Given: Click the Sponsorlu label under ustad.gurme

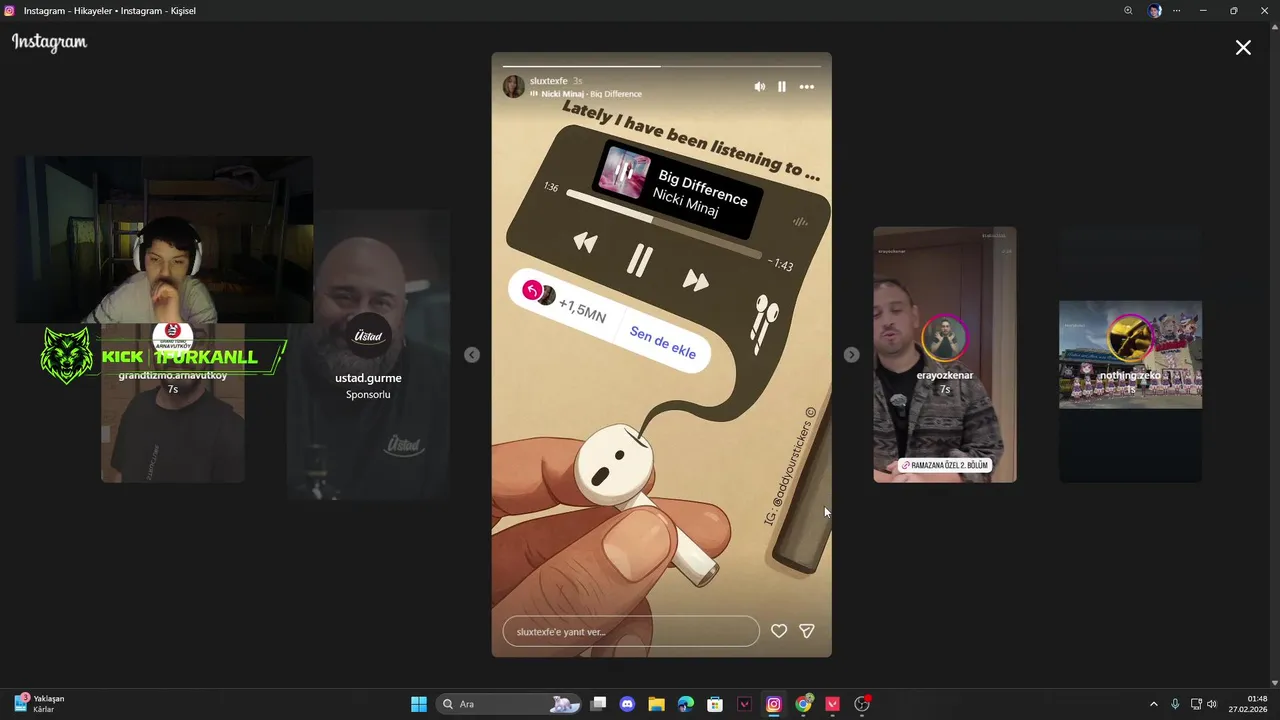Looking at the screenshot, I should [x=368, y=395].
